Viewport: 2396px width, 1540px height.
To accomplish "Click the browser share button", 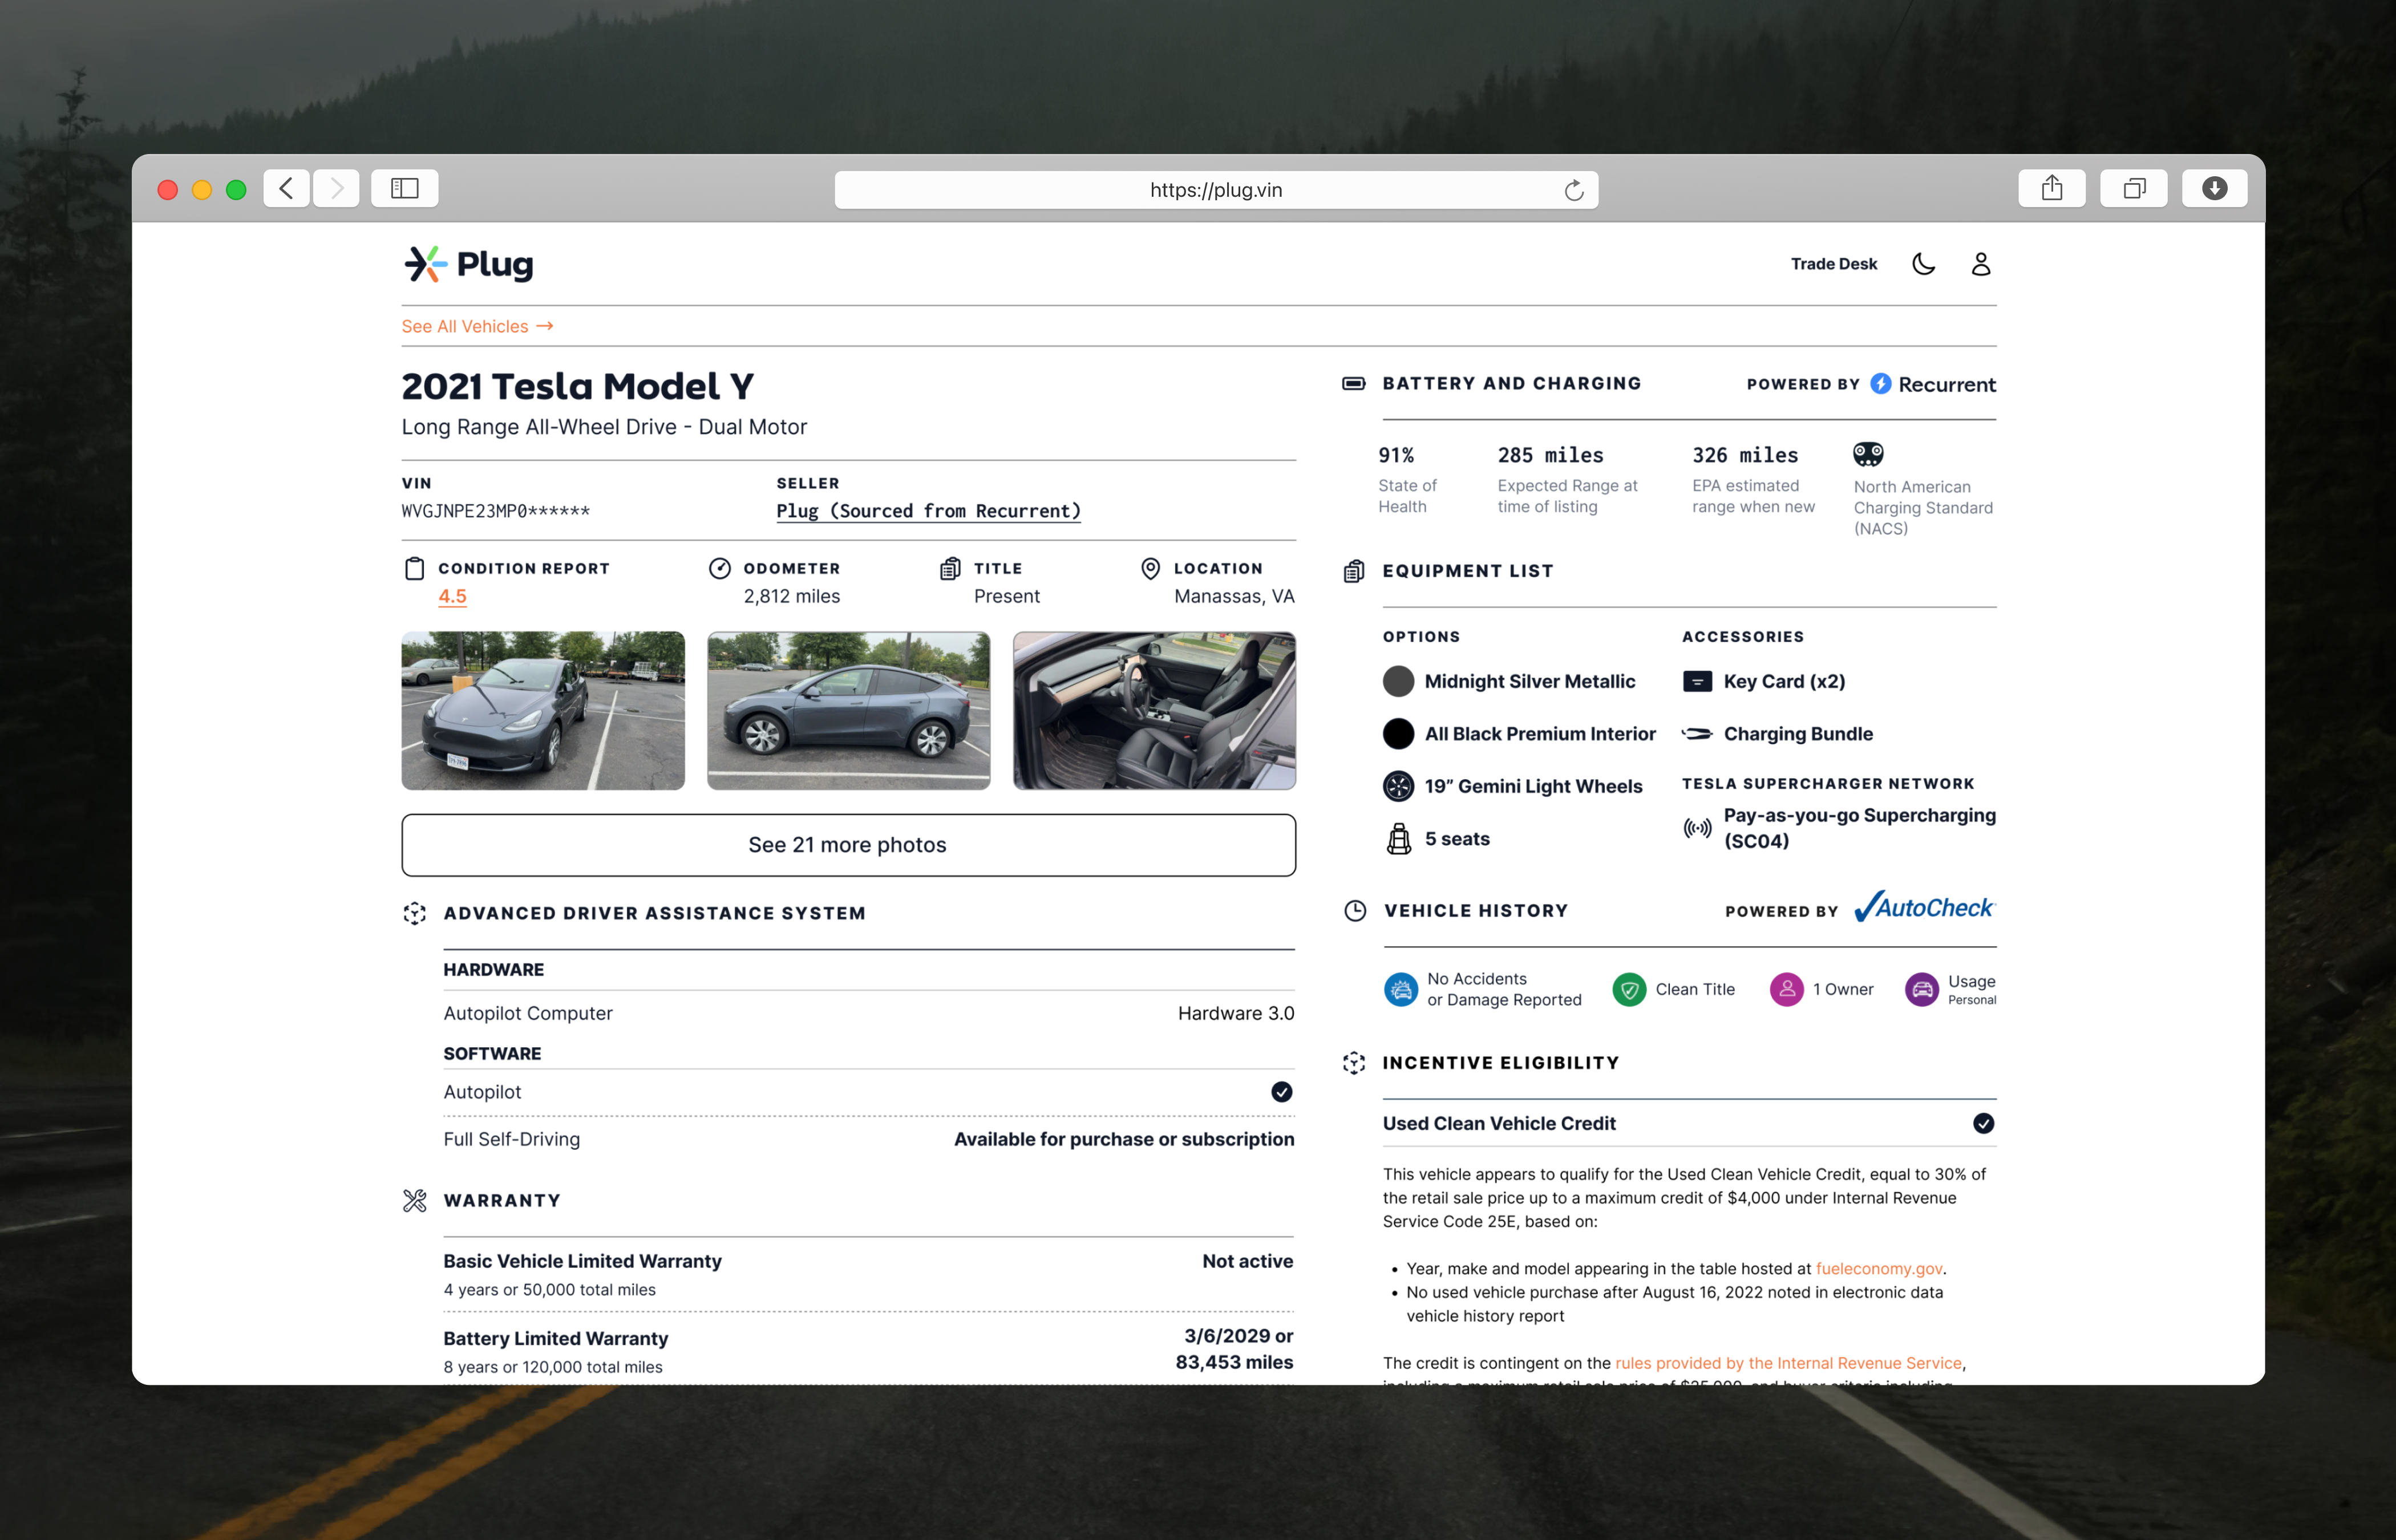I will pyautogui.click(x=2051, y=188).
